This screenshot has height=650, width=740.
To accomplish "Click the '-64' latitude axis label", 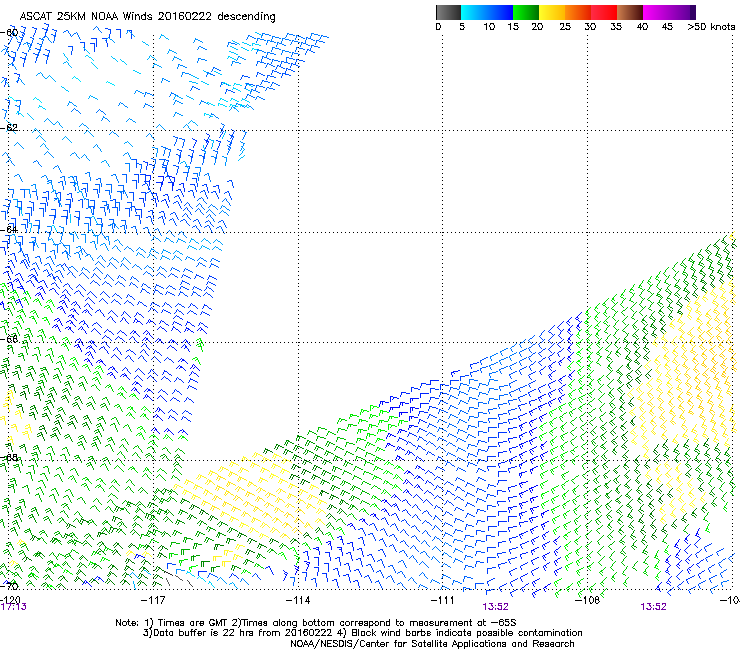I will pos(9,229).
